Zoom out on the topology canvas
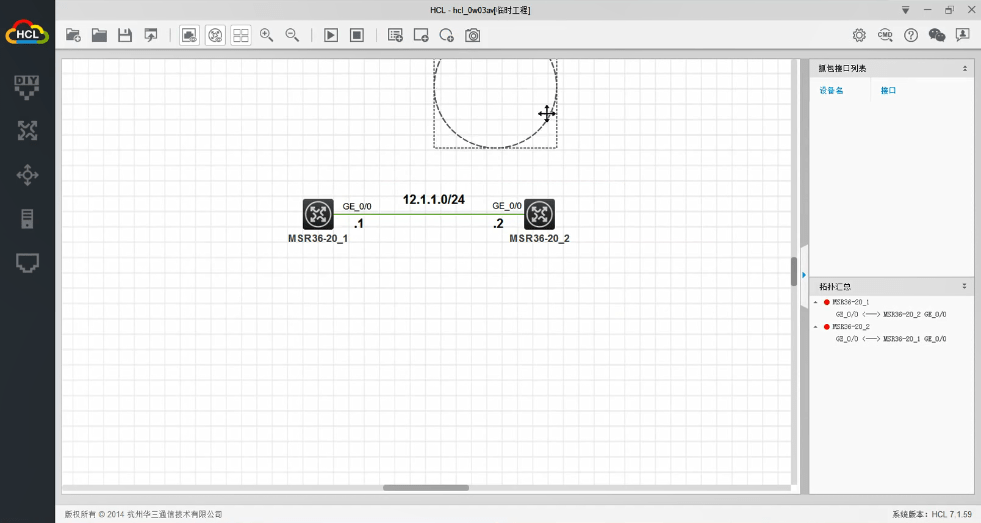Viewport: 981px width, 523px height. [x=293, y=35]
